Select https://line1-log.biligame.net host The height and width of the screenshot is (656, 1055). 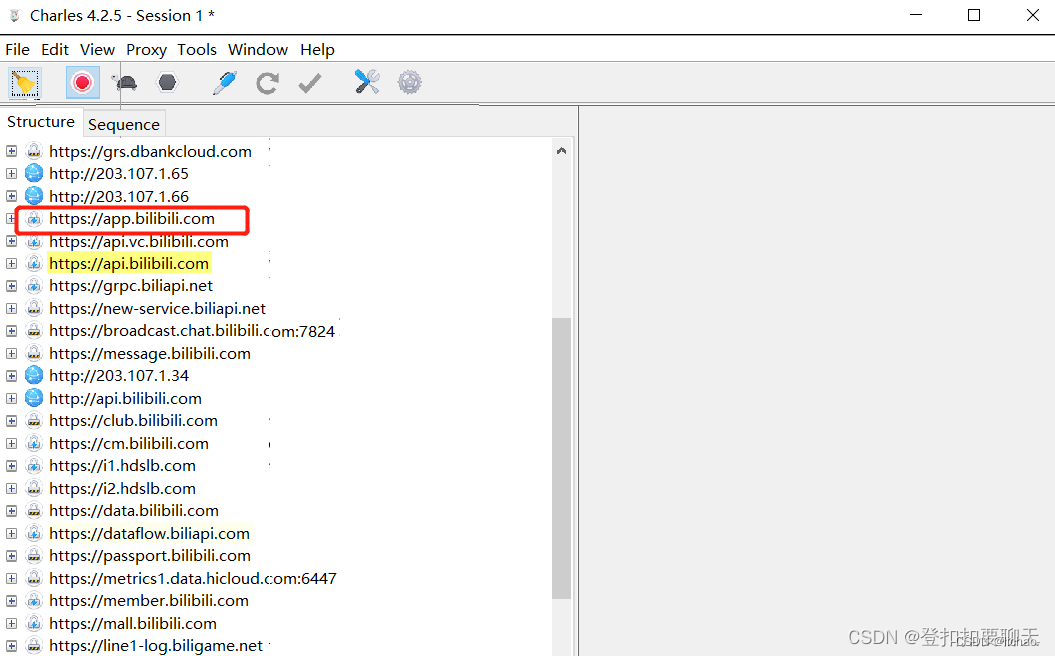click(155, 645)
